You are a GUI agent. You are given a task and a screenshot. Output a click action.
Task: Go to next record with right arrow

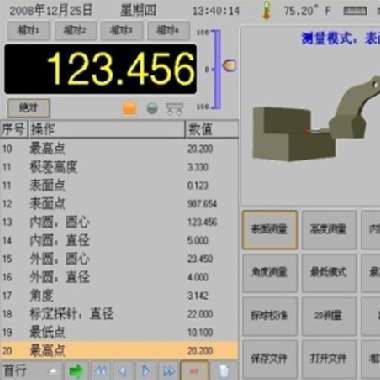pyautogui.click(x=146, y=371)
